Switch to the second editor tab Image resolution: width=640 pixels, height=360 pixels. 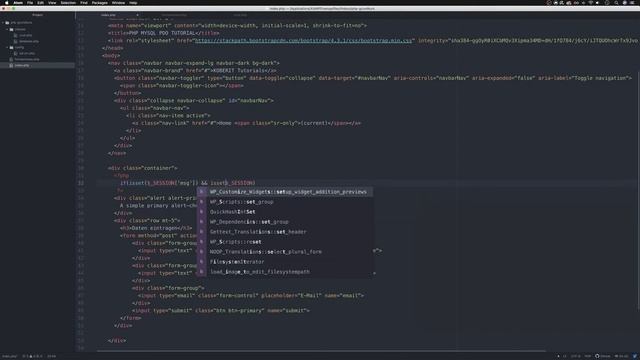(x=174, y=15)
